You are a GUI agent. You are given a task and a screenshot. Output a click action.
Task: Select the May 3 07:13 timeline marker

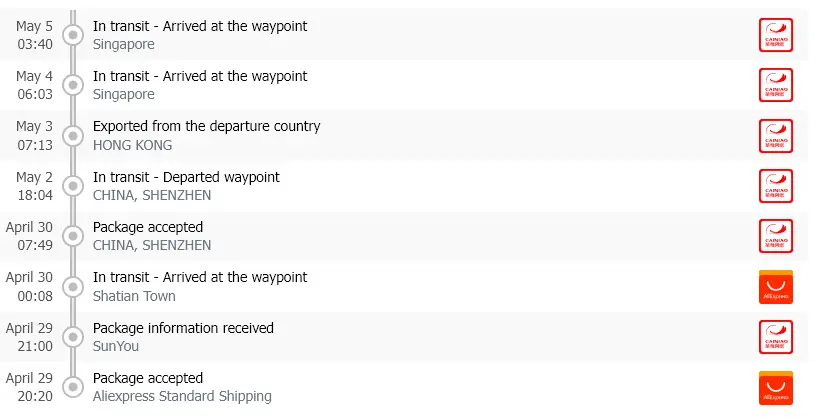73,135
